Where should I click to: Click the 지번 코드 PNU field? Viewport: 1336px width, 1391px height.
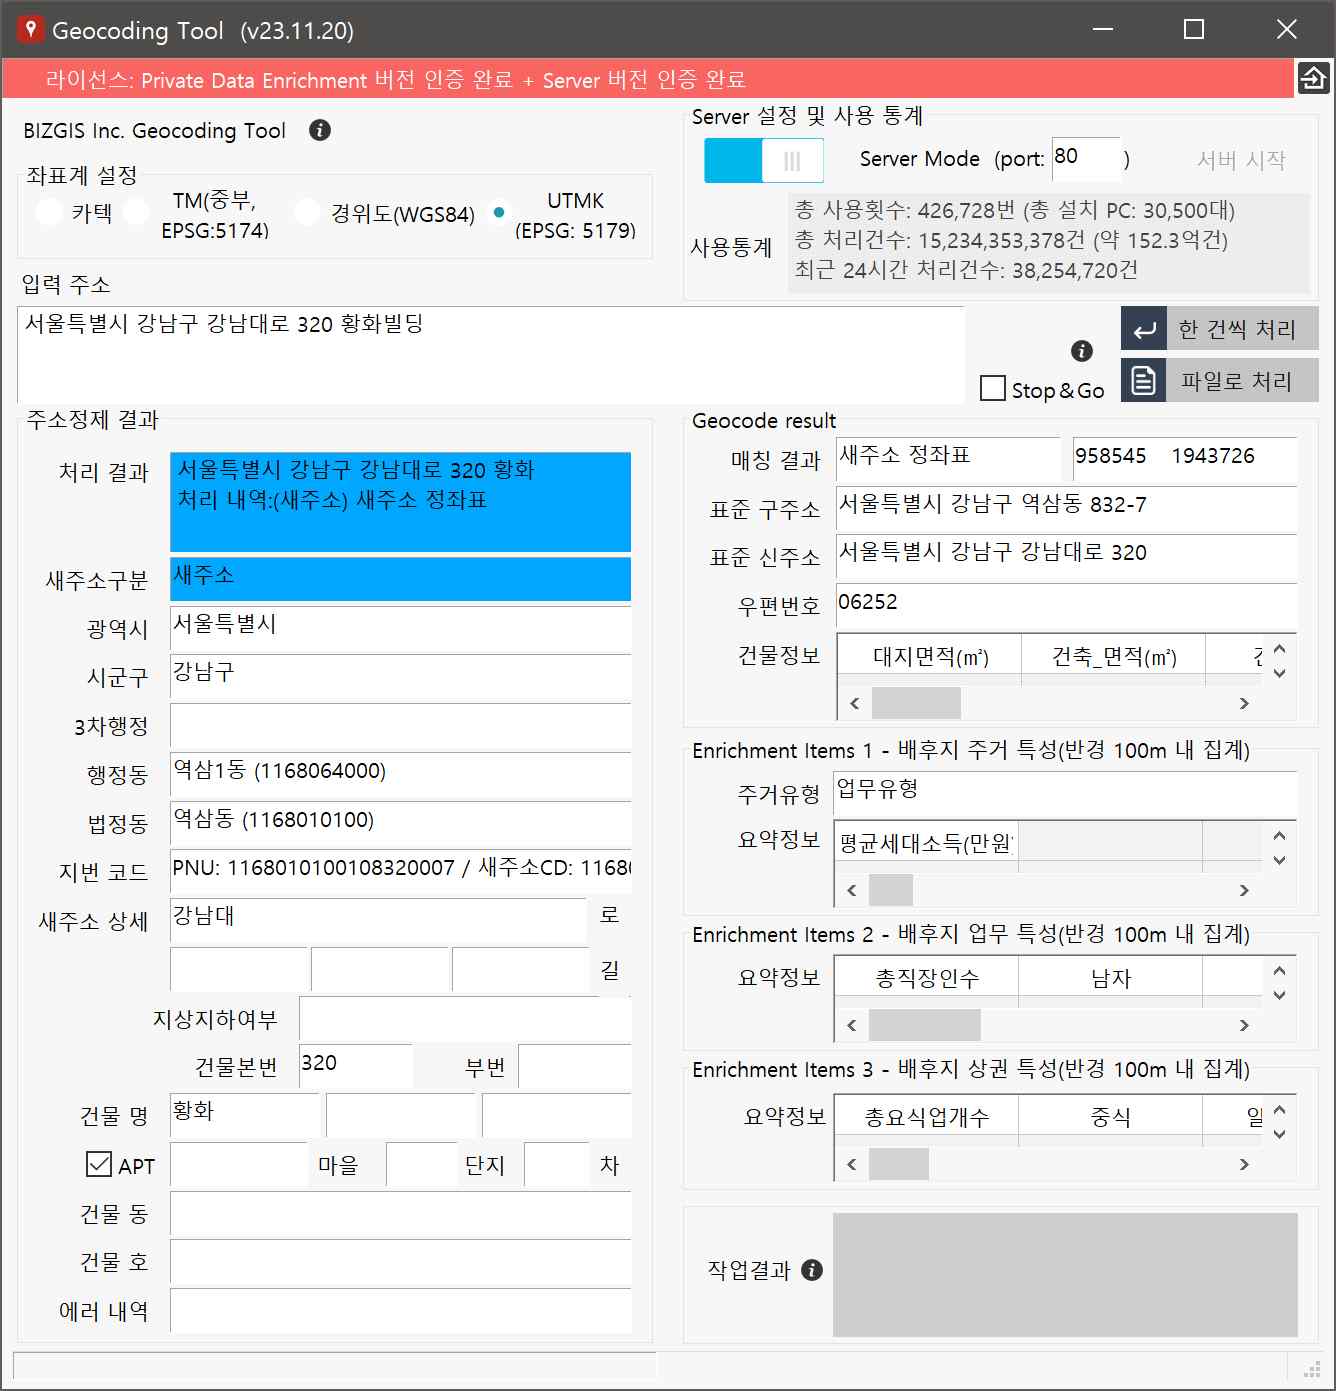pos(400,872)
